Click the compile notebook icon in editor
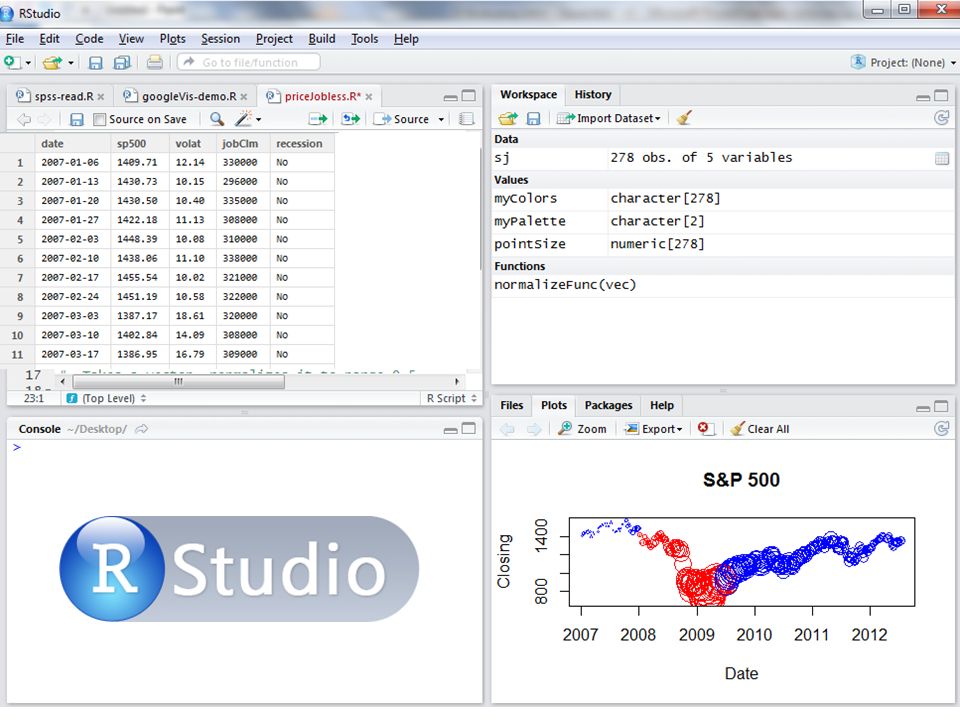 (467, 119)
